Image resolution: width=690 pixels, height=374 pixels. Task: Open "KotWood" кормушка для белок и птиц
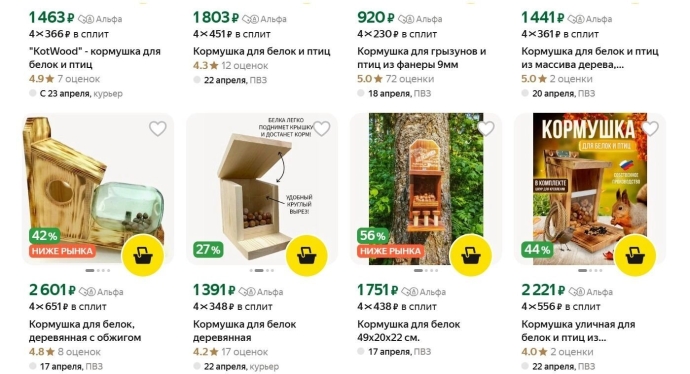(95, 58)
